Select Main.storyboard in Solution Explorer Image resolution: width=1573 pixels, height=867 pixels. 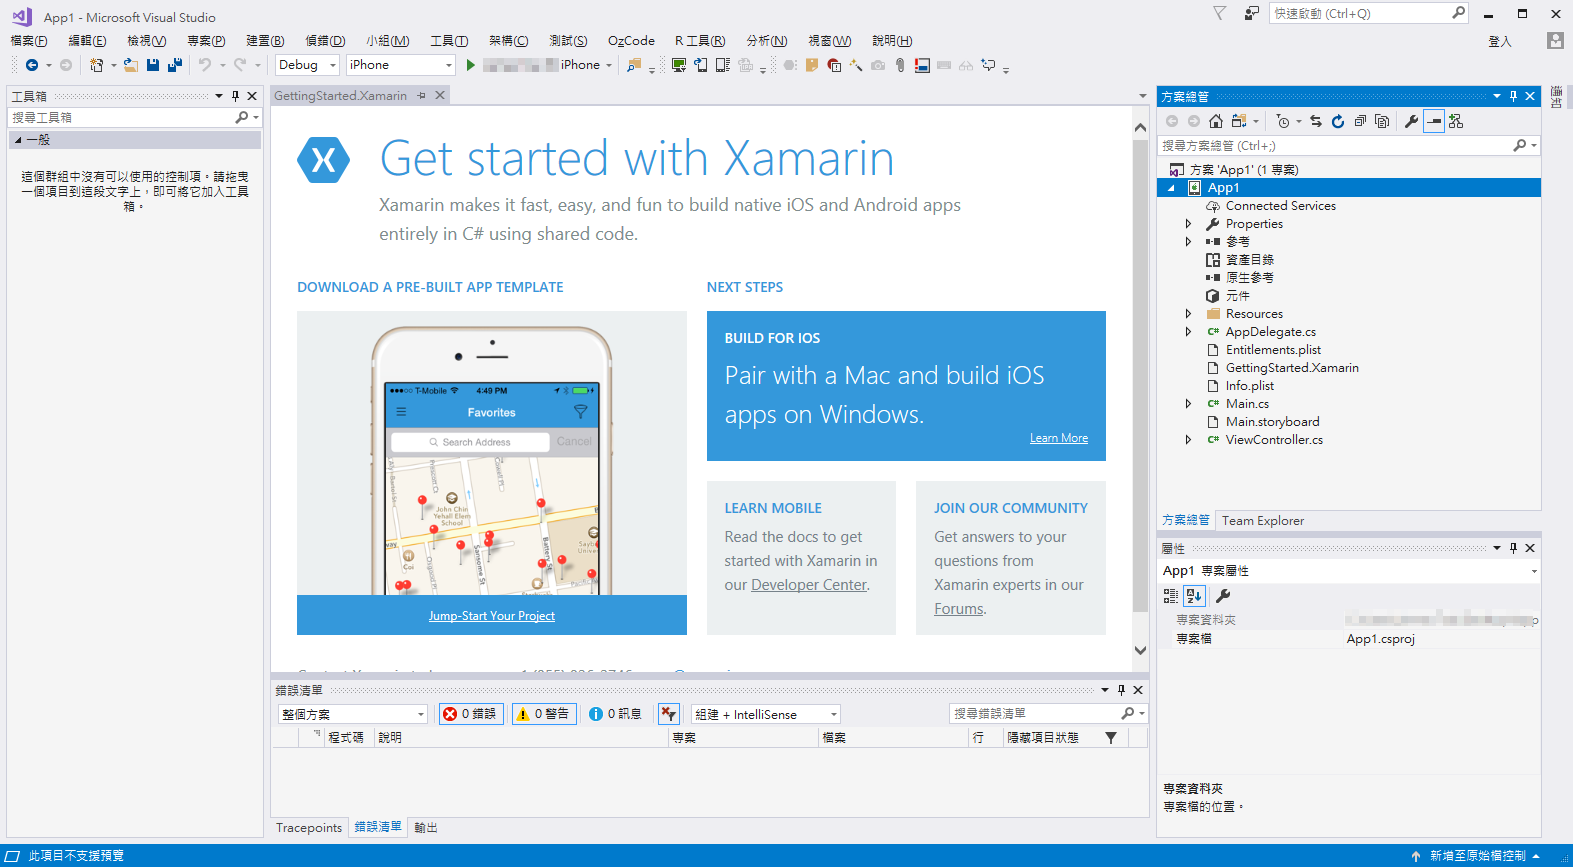coord(1272,422)
